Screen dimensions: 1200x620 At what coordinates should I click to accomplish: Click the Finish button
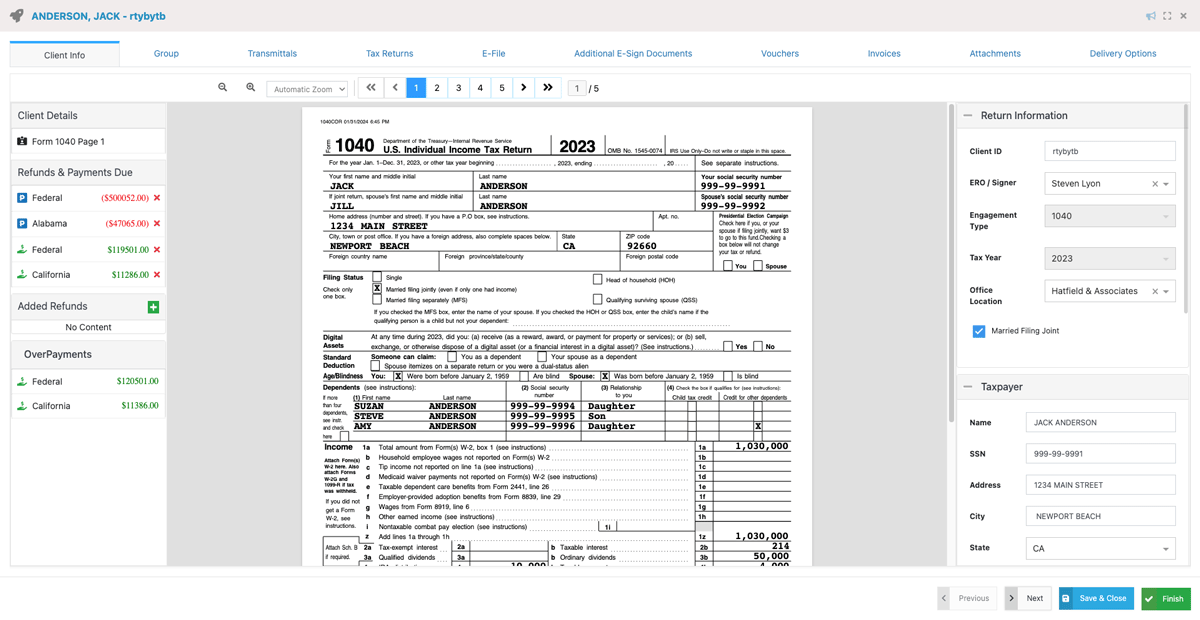pos(1165,598)
